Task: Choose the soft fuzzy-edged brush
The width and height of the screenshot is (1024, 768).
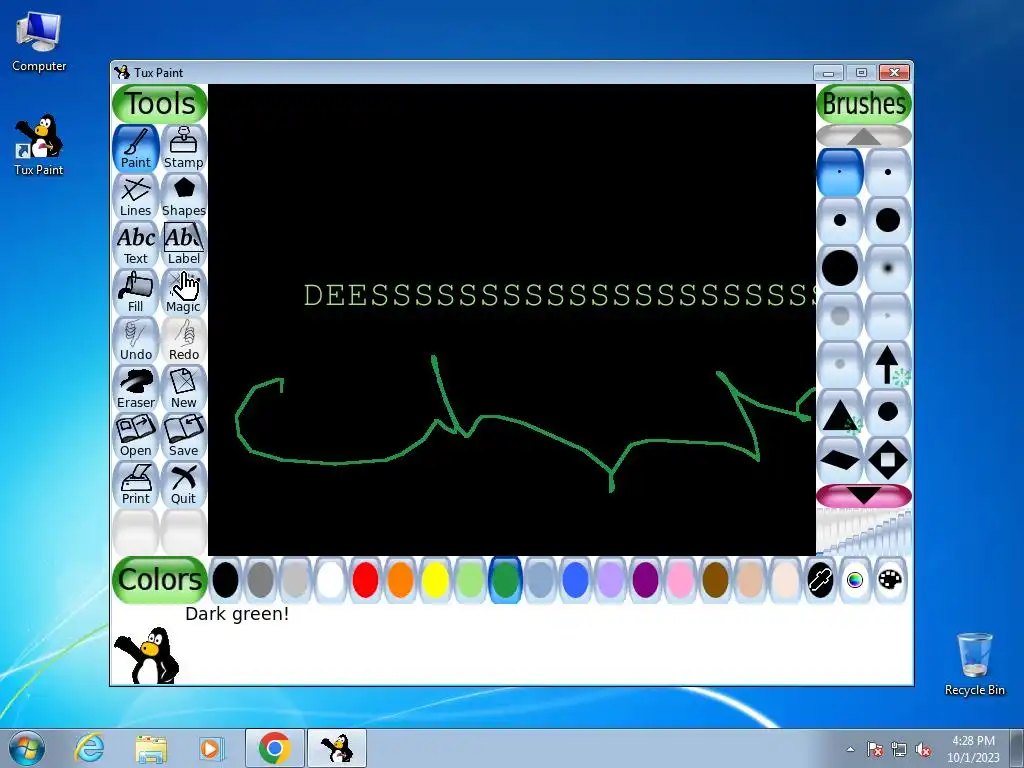Action: [x=888, y=268]
